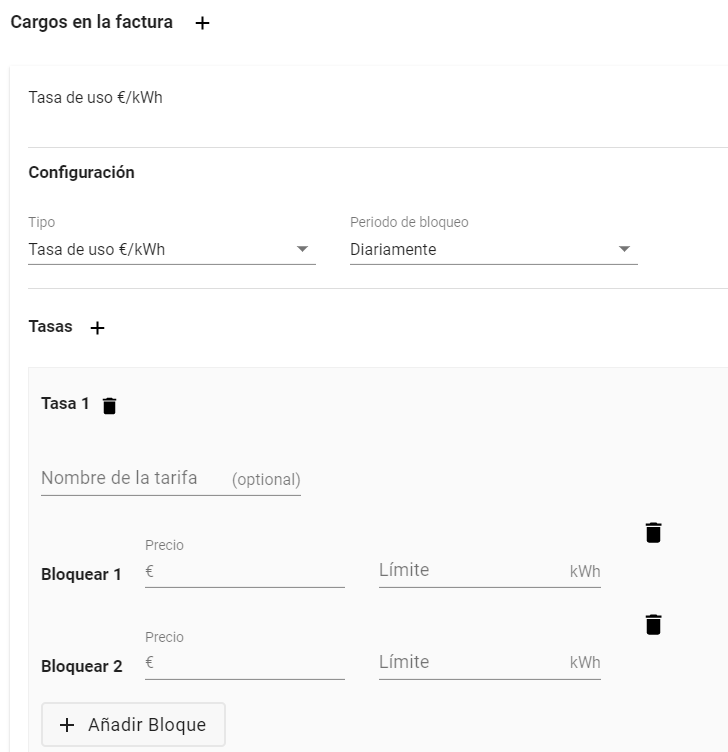Image resolution: width=728 pixels, height=752 pixels.
Task: Click the Precio field for Bloquear 1
Action: coord(245,572)
